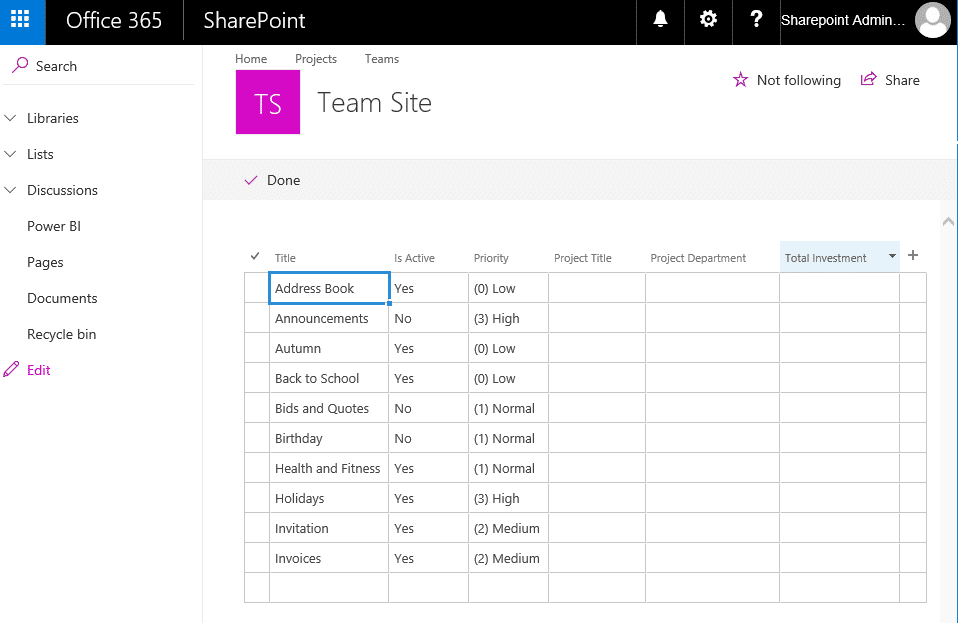Open SharePoint settings gear
Screen dimensions: 959x623
(708, 22)
